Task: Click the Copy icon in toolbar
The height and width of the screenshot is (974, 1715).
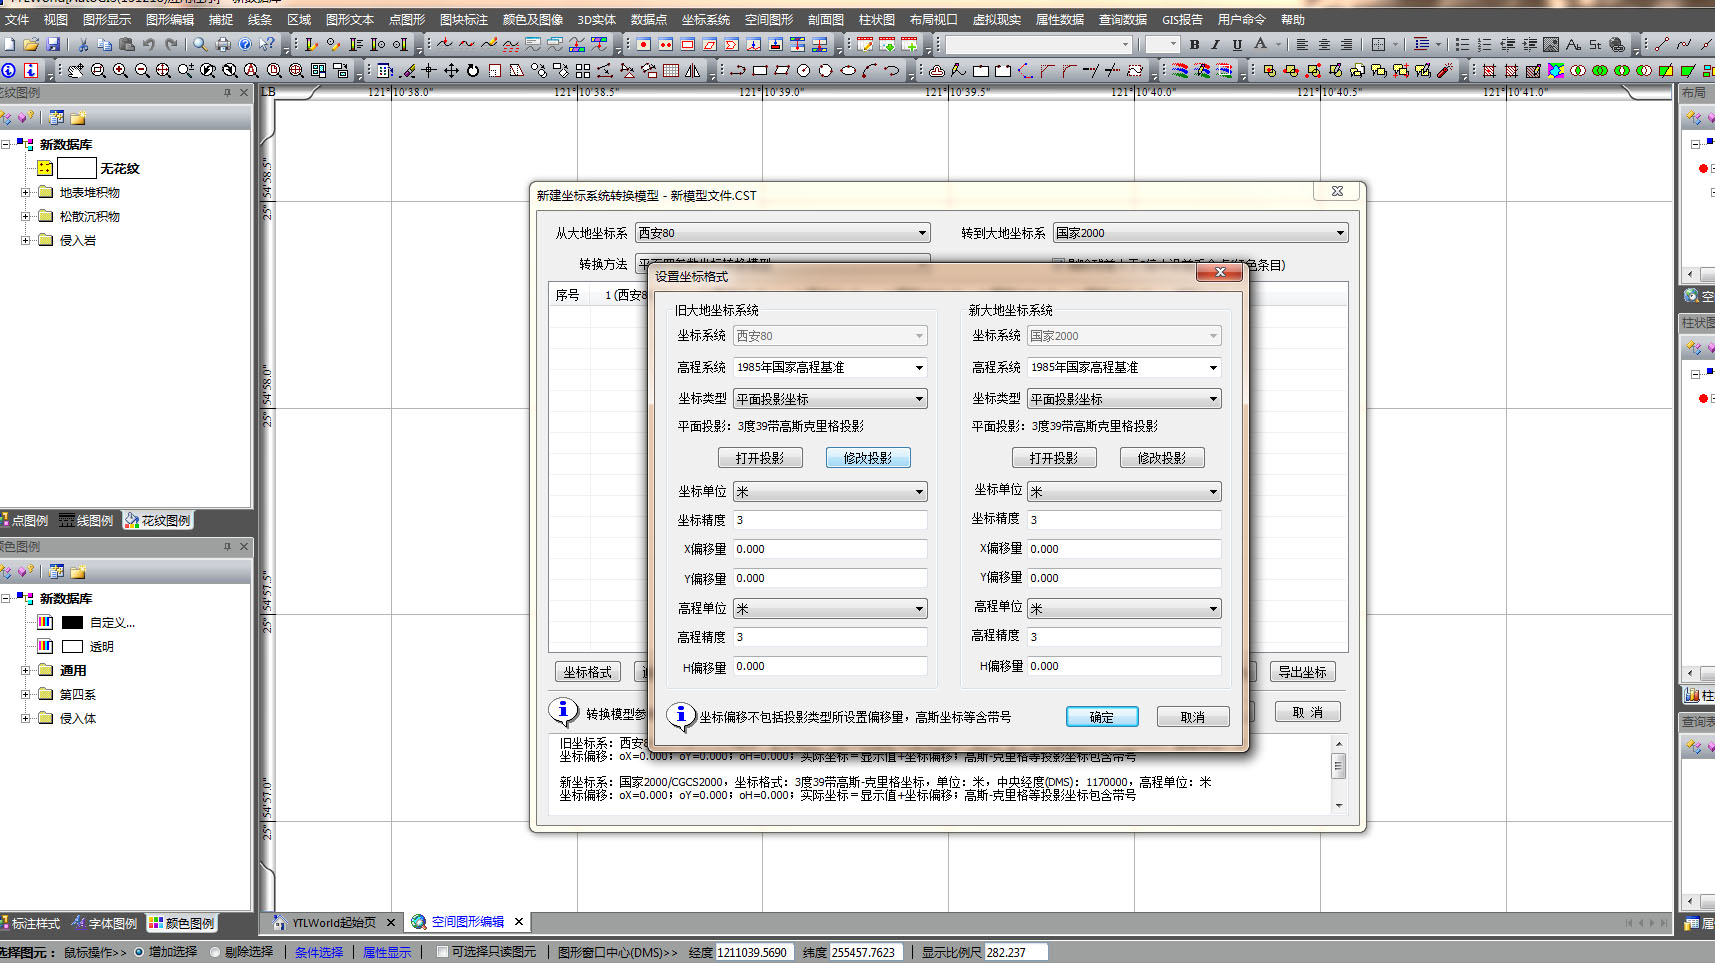Action: point(105,44)
